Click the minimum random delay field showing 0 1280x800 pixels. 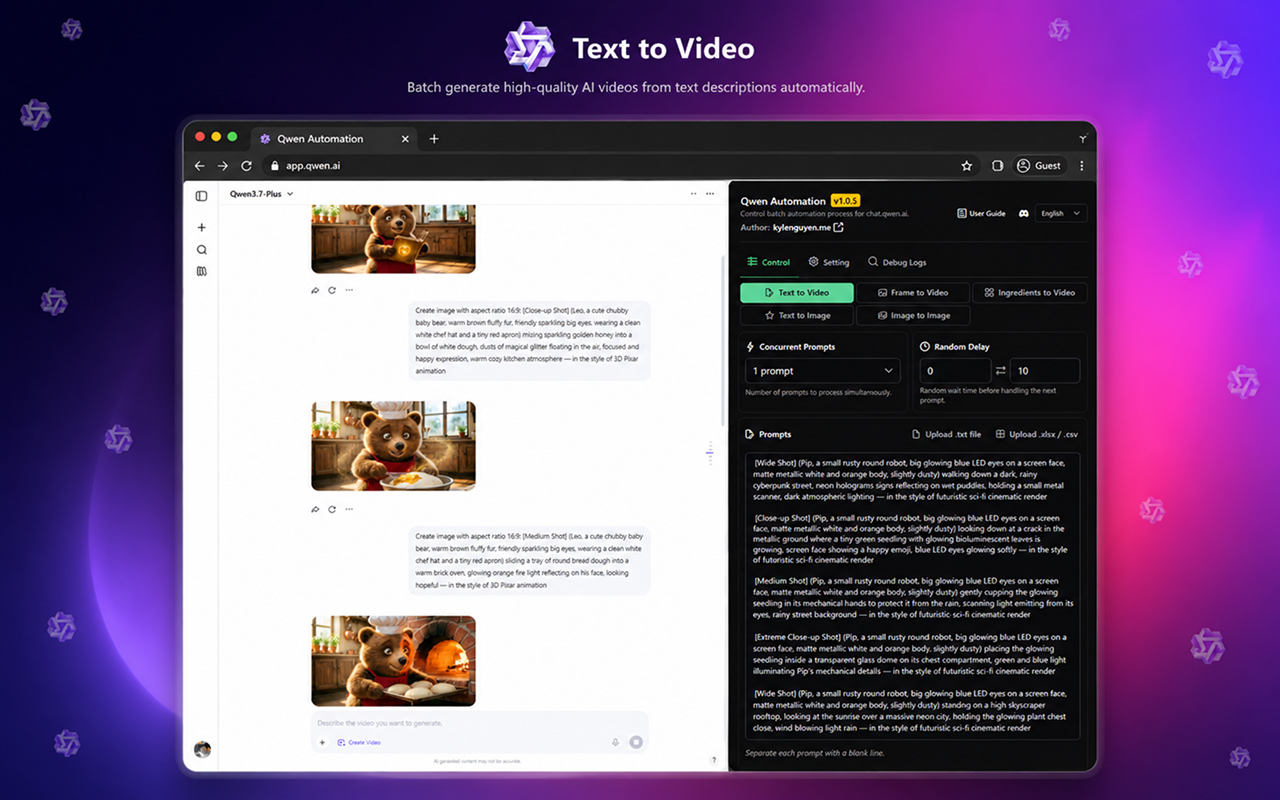point(954,371)
